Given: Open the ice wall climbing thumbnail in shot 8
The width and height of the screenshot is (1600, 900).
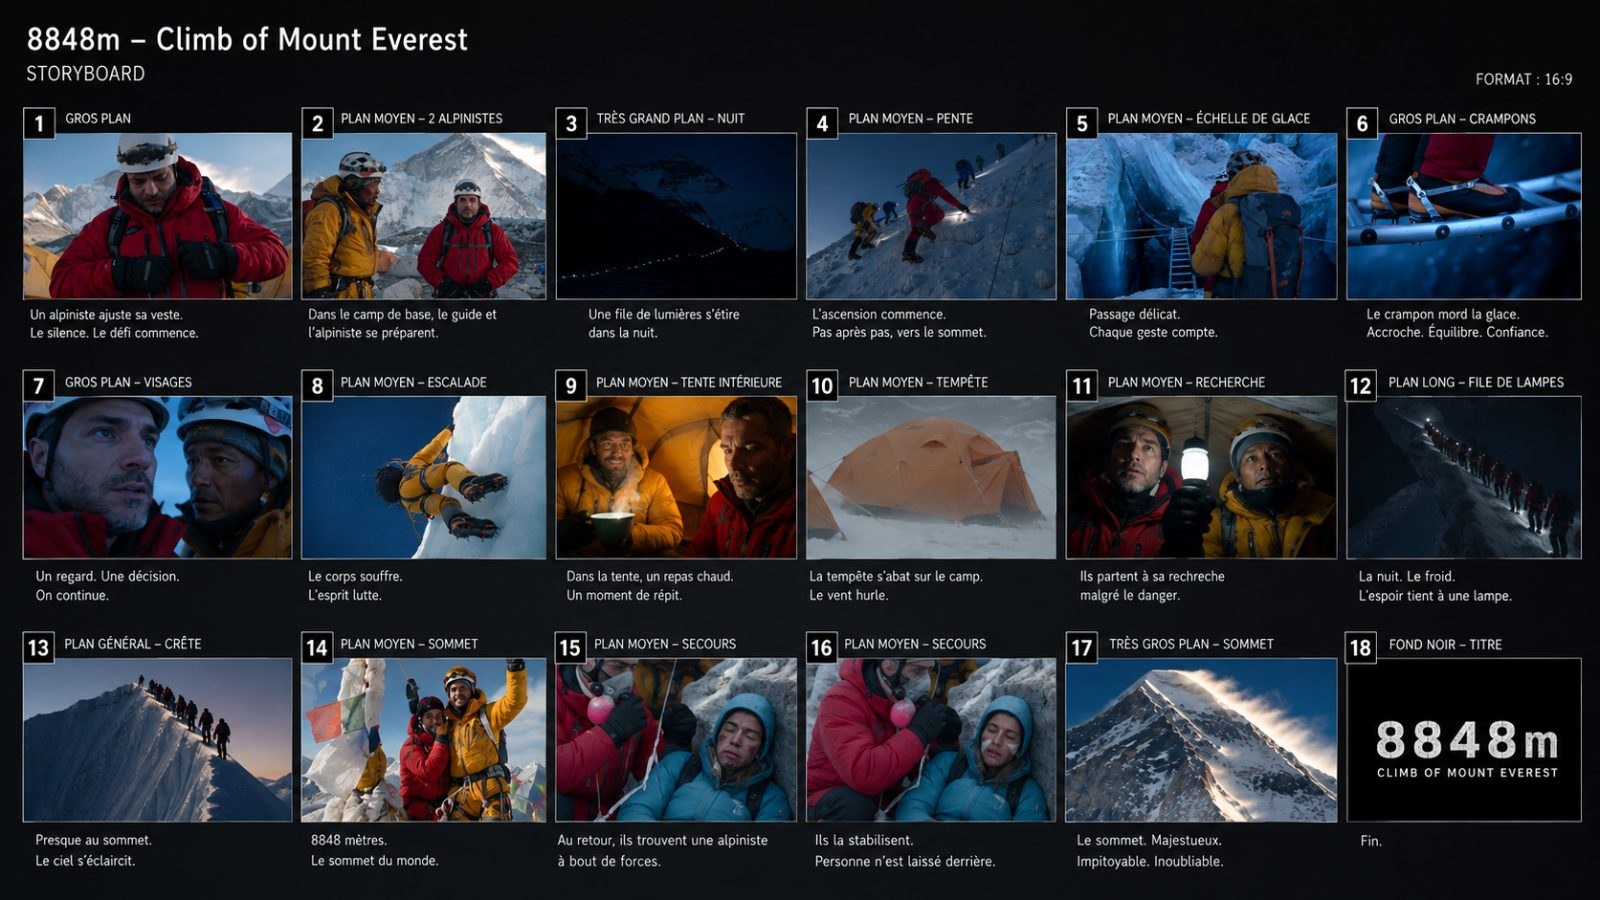Looking at the screenshot, I should [x=424, y=477].
